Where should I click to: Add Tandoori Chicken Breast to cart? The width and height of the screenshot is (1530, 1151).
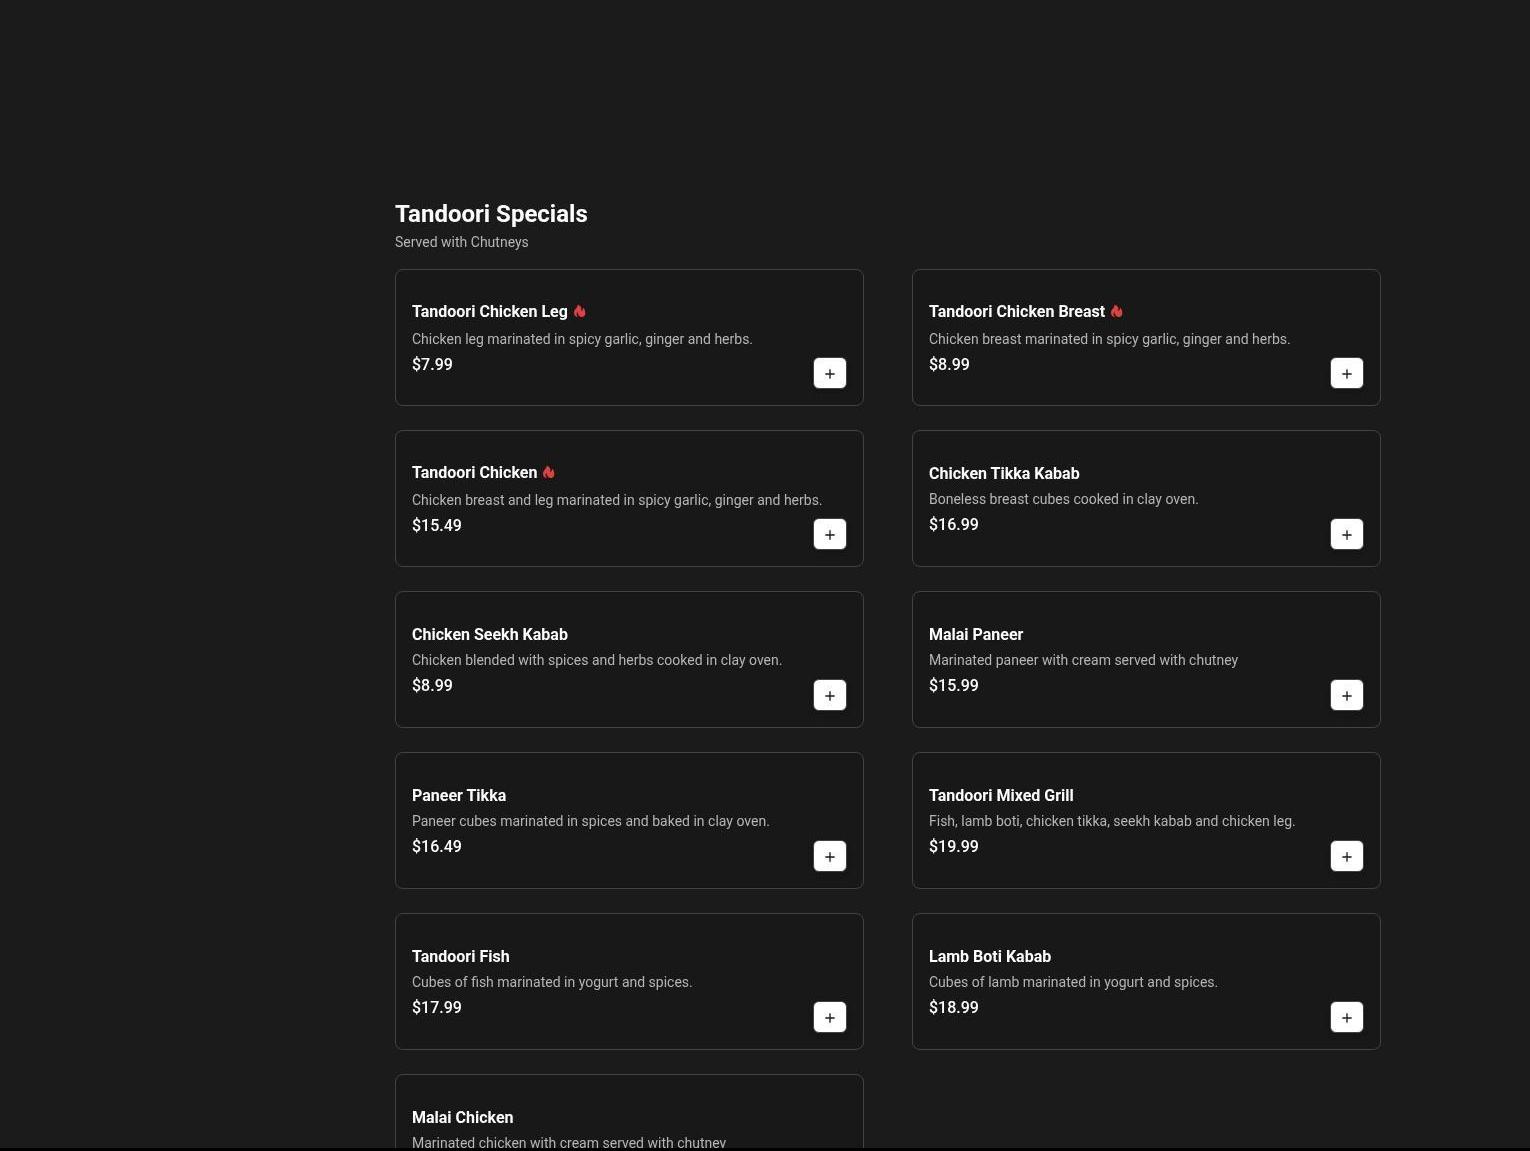tap(1346, 373)
